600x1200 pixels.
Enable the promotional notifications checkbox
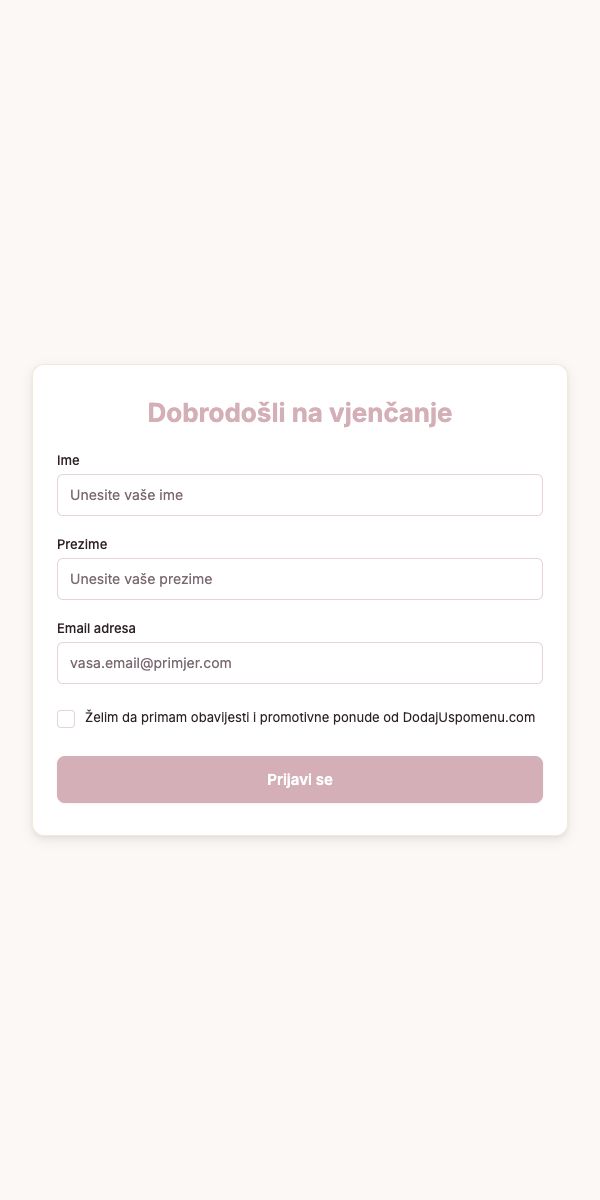[66, 719]
